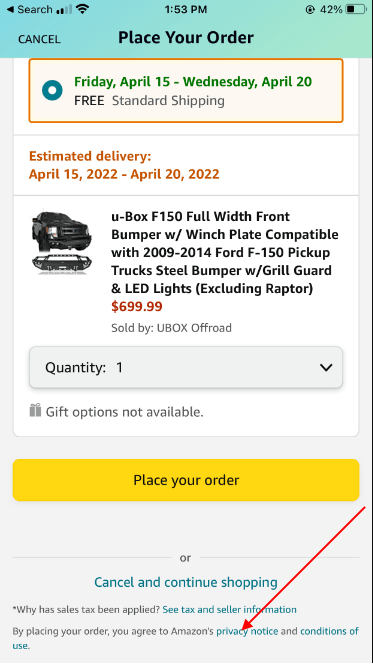Select the Standard Shipping radio button
Viewport: 373px width, 664px height.
click(x=52, y=90)
